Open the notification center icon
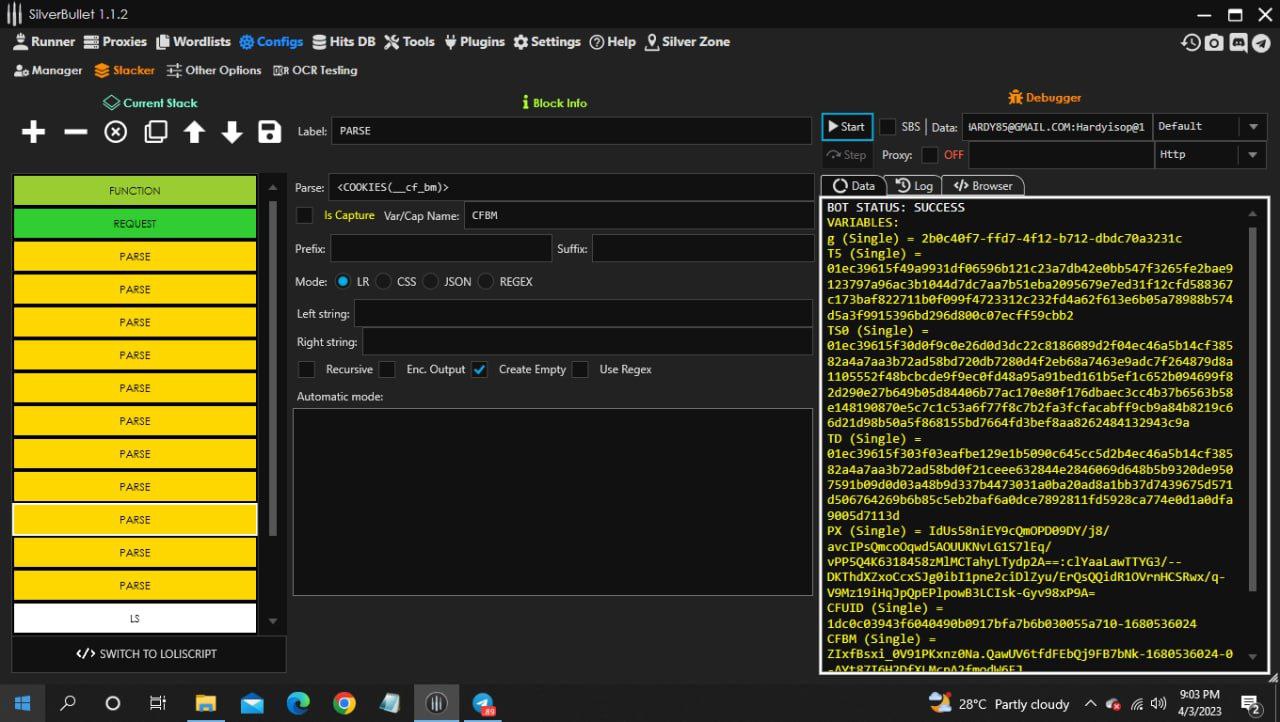Image resolution: width=1280 pixels, height=722 pixels. click(1249, 704)
